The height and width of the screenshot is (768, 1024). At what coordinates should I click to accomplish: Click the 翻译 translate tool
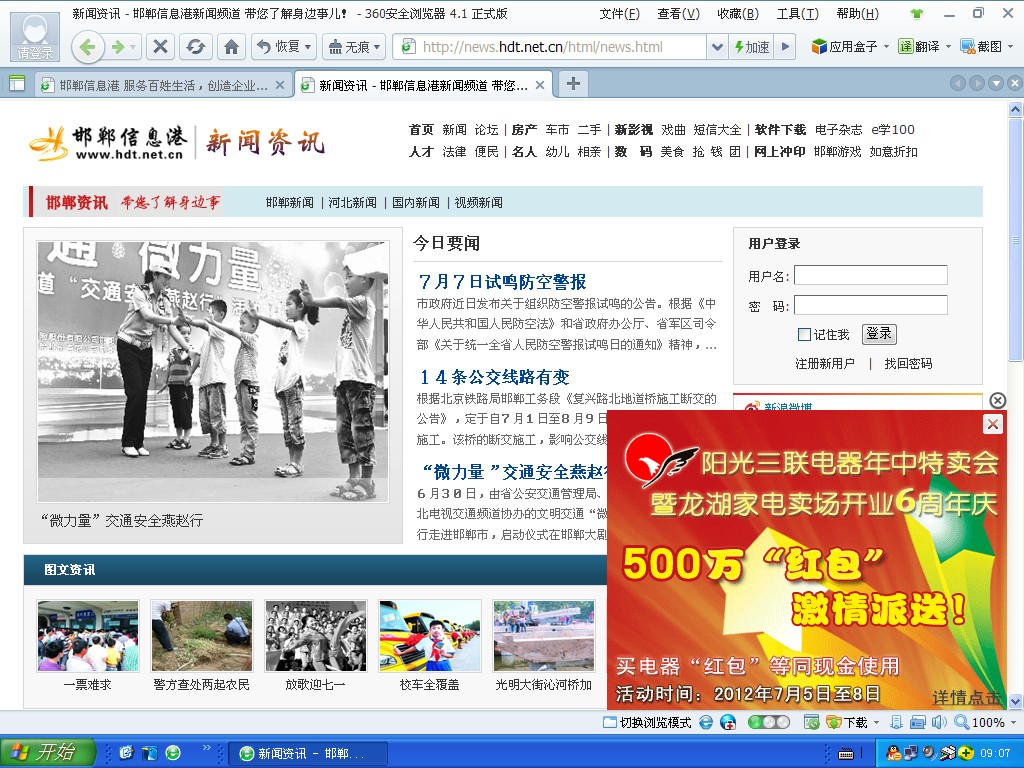(x=919, y=46)
